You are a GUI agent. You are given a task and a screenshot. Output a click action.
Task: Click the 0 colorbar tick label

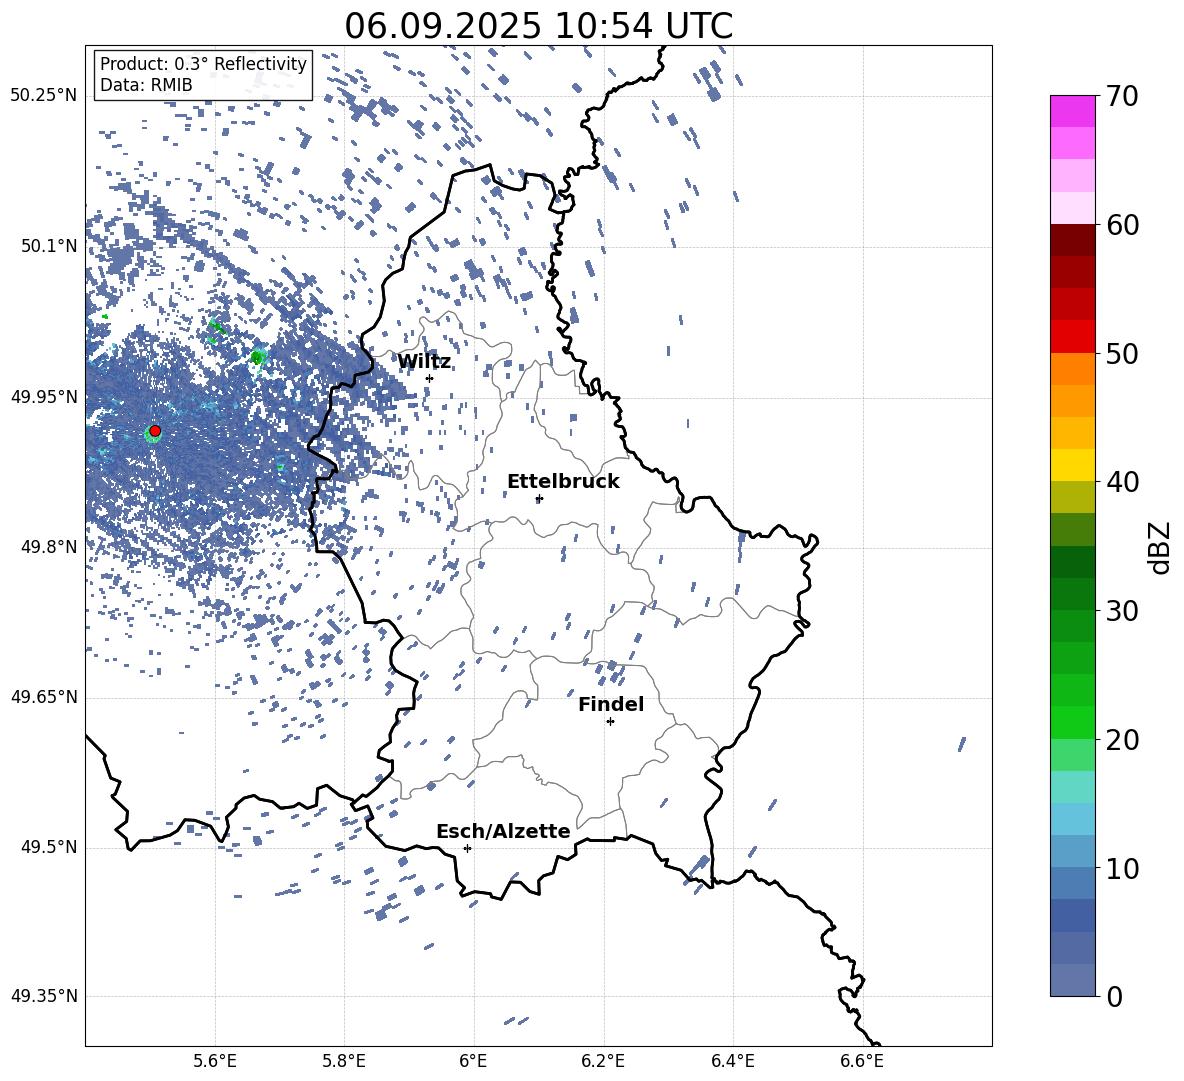tap(1115, 997)
